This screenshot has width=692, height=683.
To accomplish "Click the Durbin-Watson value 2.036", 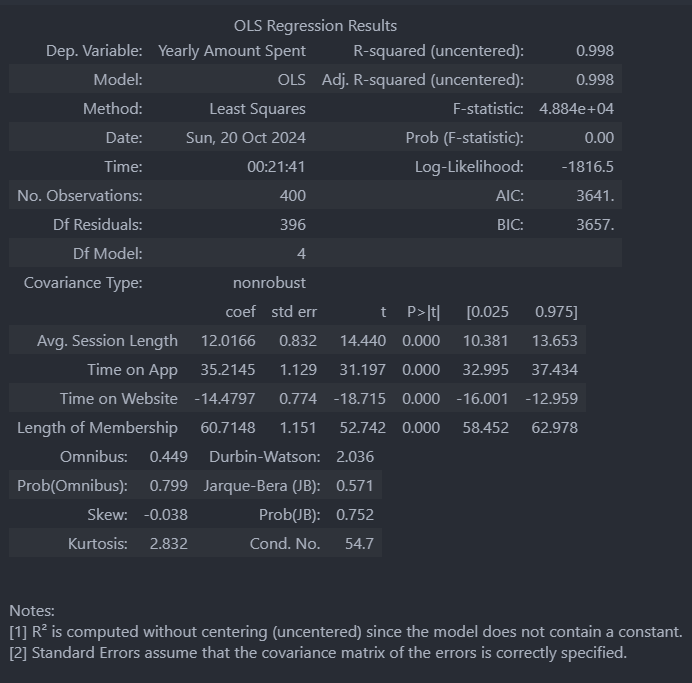I will pos(355,457).
